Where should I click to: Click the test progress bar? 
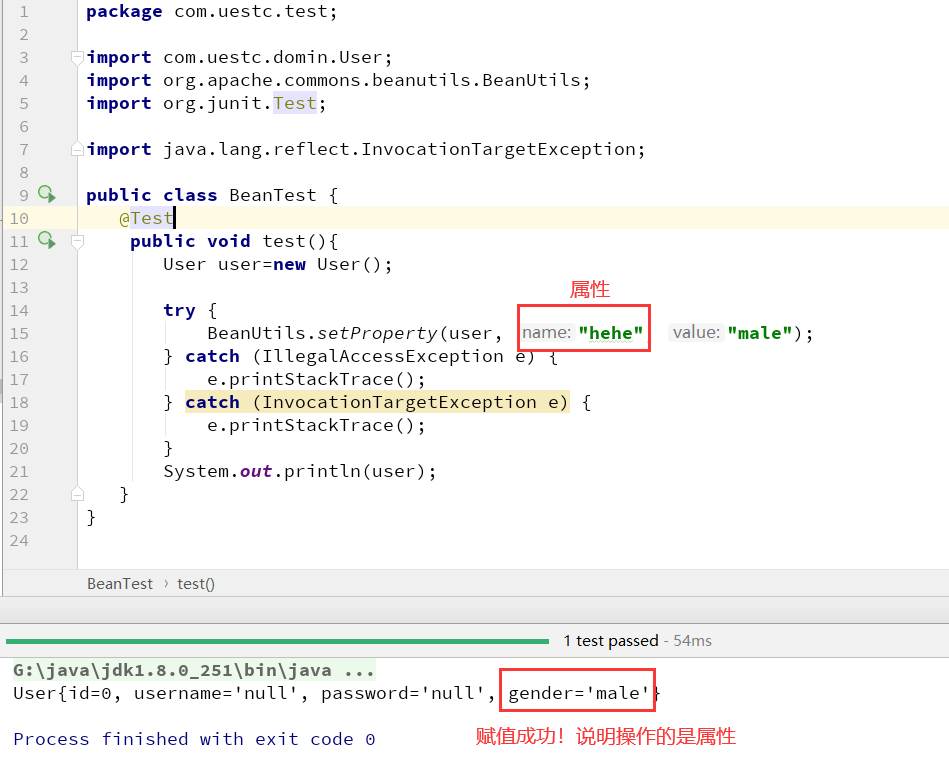tap(277, 641)
